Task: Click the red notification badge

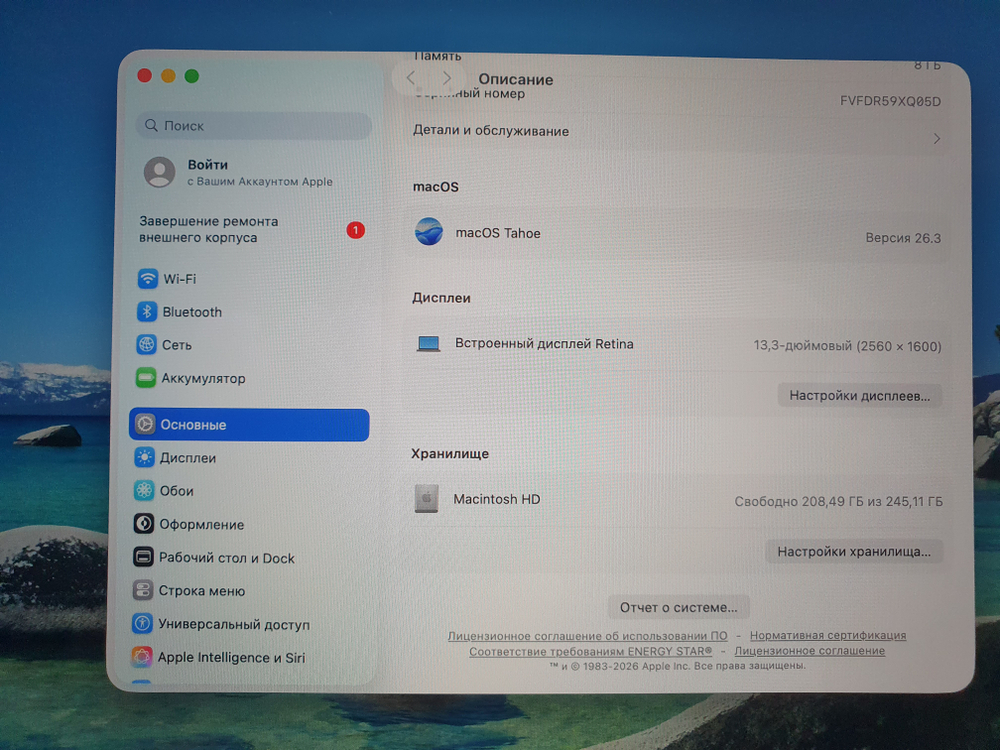Action: point(355,230)
